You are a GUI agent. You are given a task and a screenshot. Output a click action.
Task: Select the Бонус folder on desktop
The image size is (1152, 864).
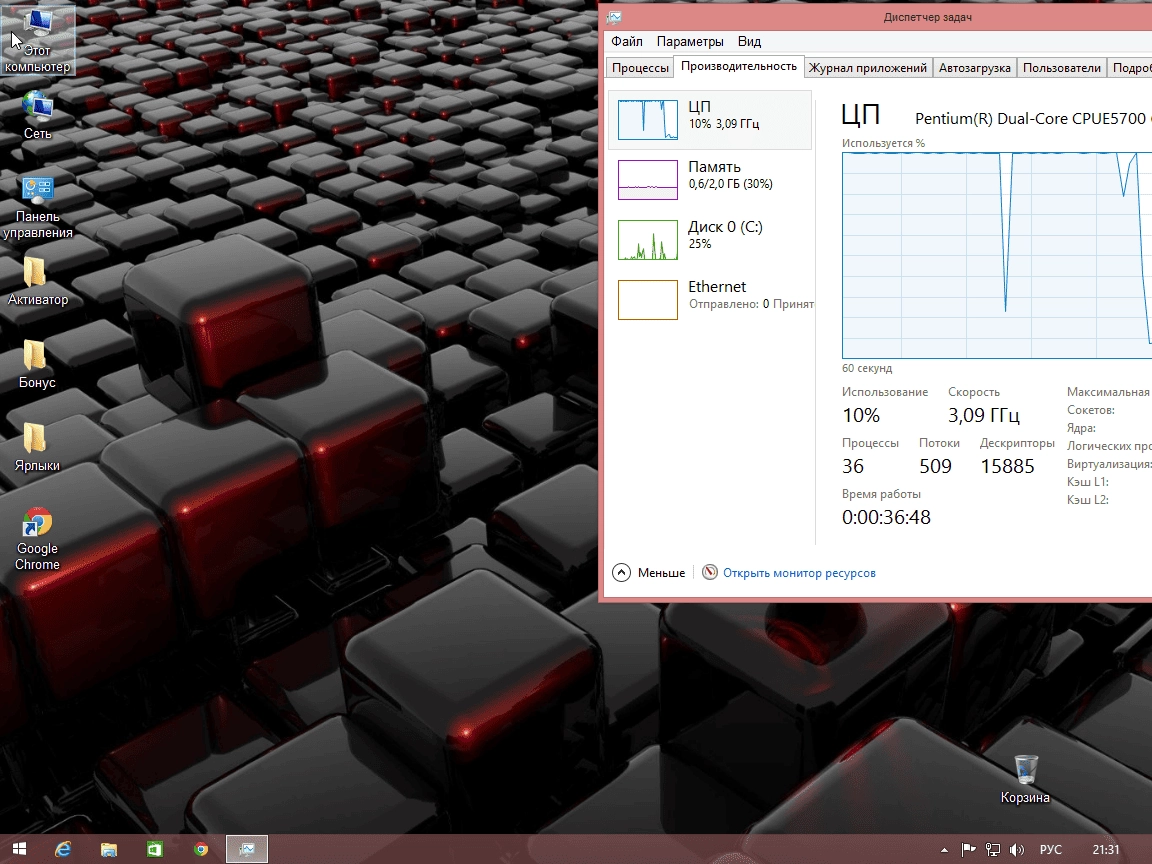pos(37,364)
